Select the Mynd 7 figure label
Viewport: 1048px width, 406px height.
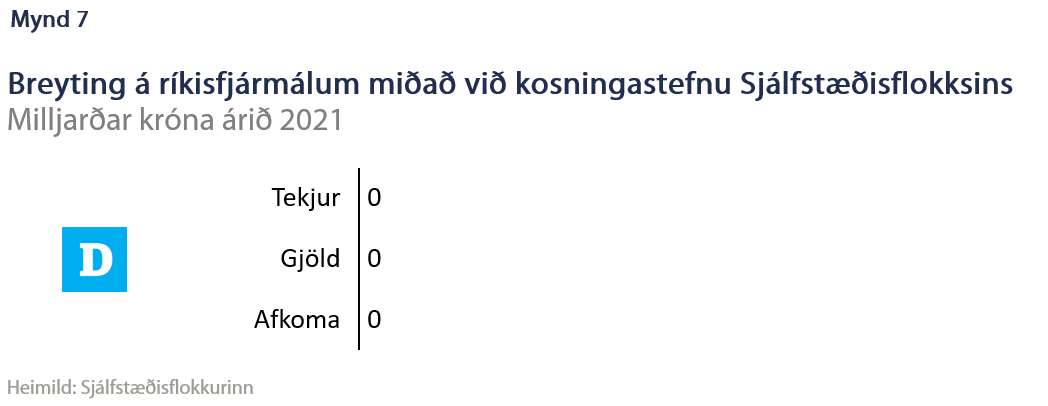(x=49, y=20)
